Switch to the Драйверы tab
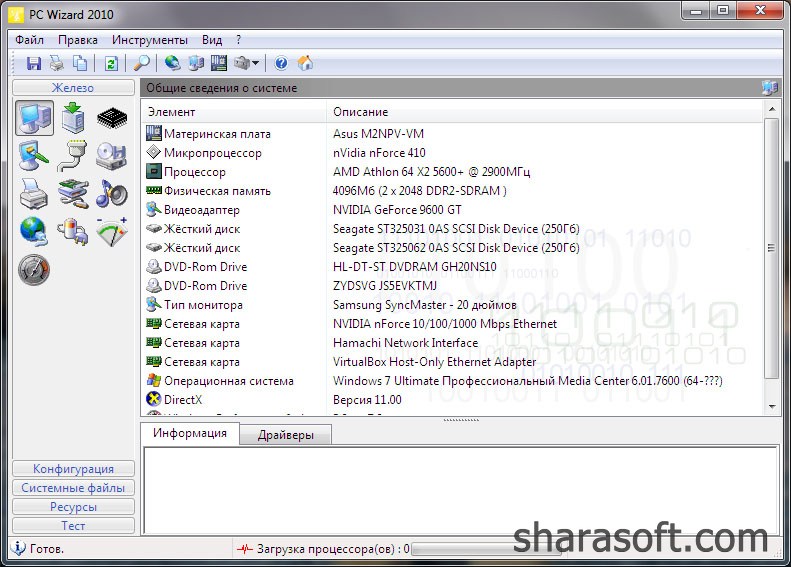Viewport: 791px width, 567px height. pyautogui.click(x=286, y=435)
